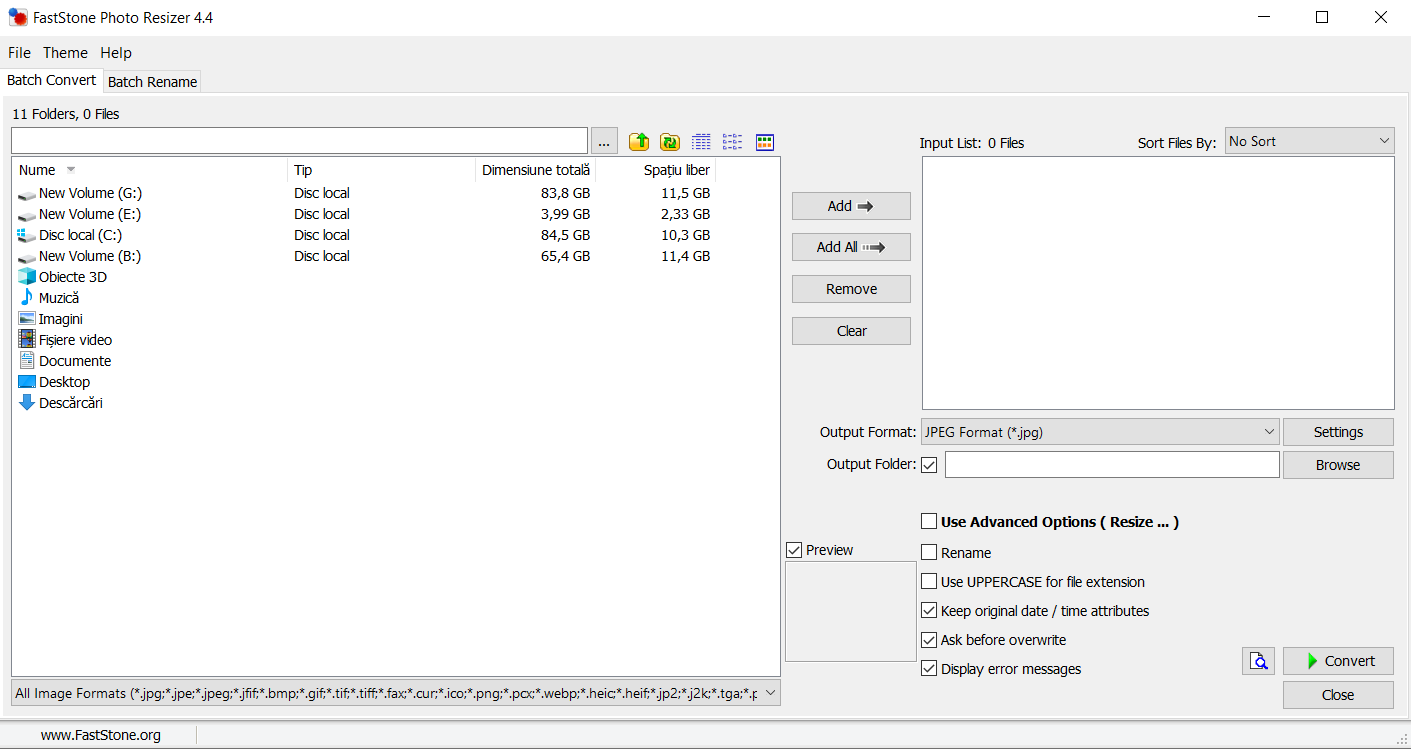
Task: Click the 2,33 GB free space value
Action: [x=685, y=214]
